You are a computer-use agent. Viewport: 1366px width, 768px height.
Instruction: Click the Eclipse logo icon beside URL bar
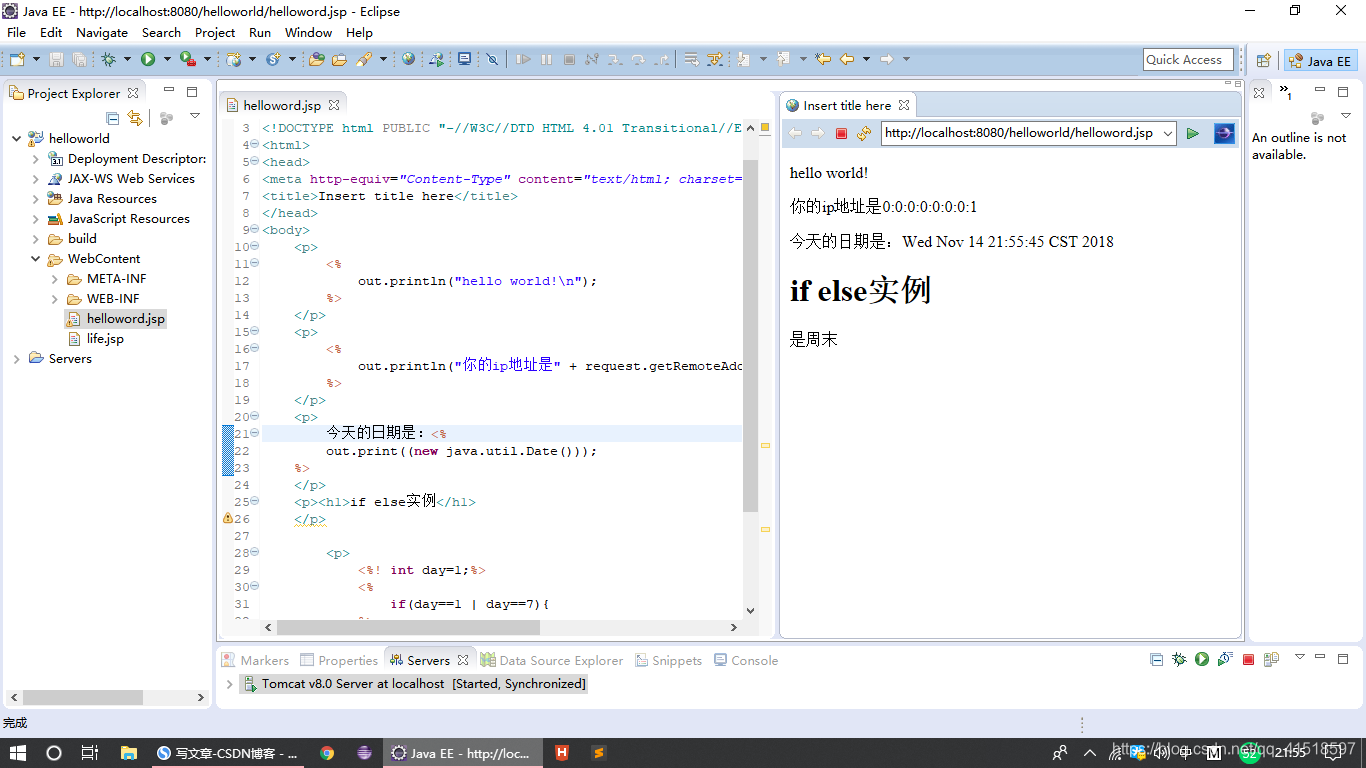pyautogui.click(x=1224, y=133)
